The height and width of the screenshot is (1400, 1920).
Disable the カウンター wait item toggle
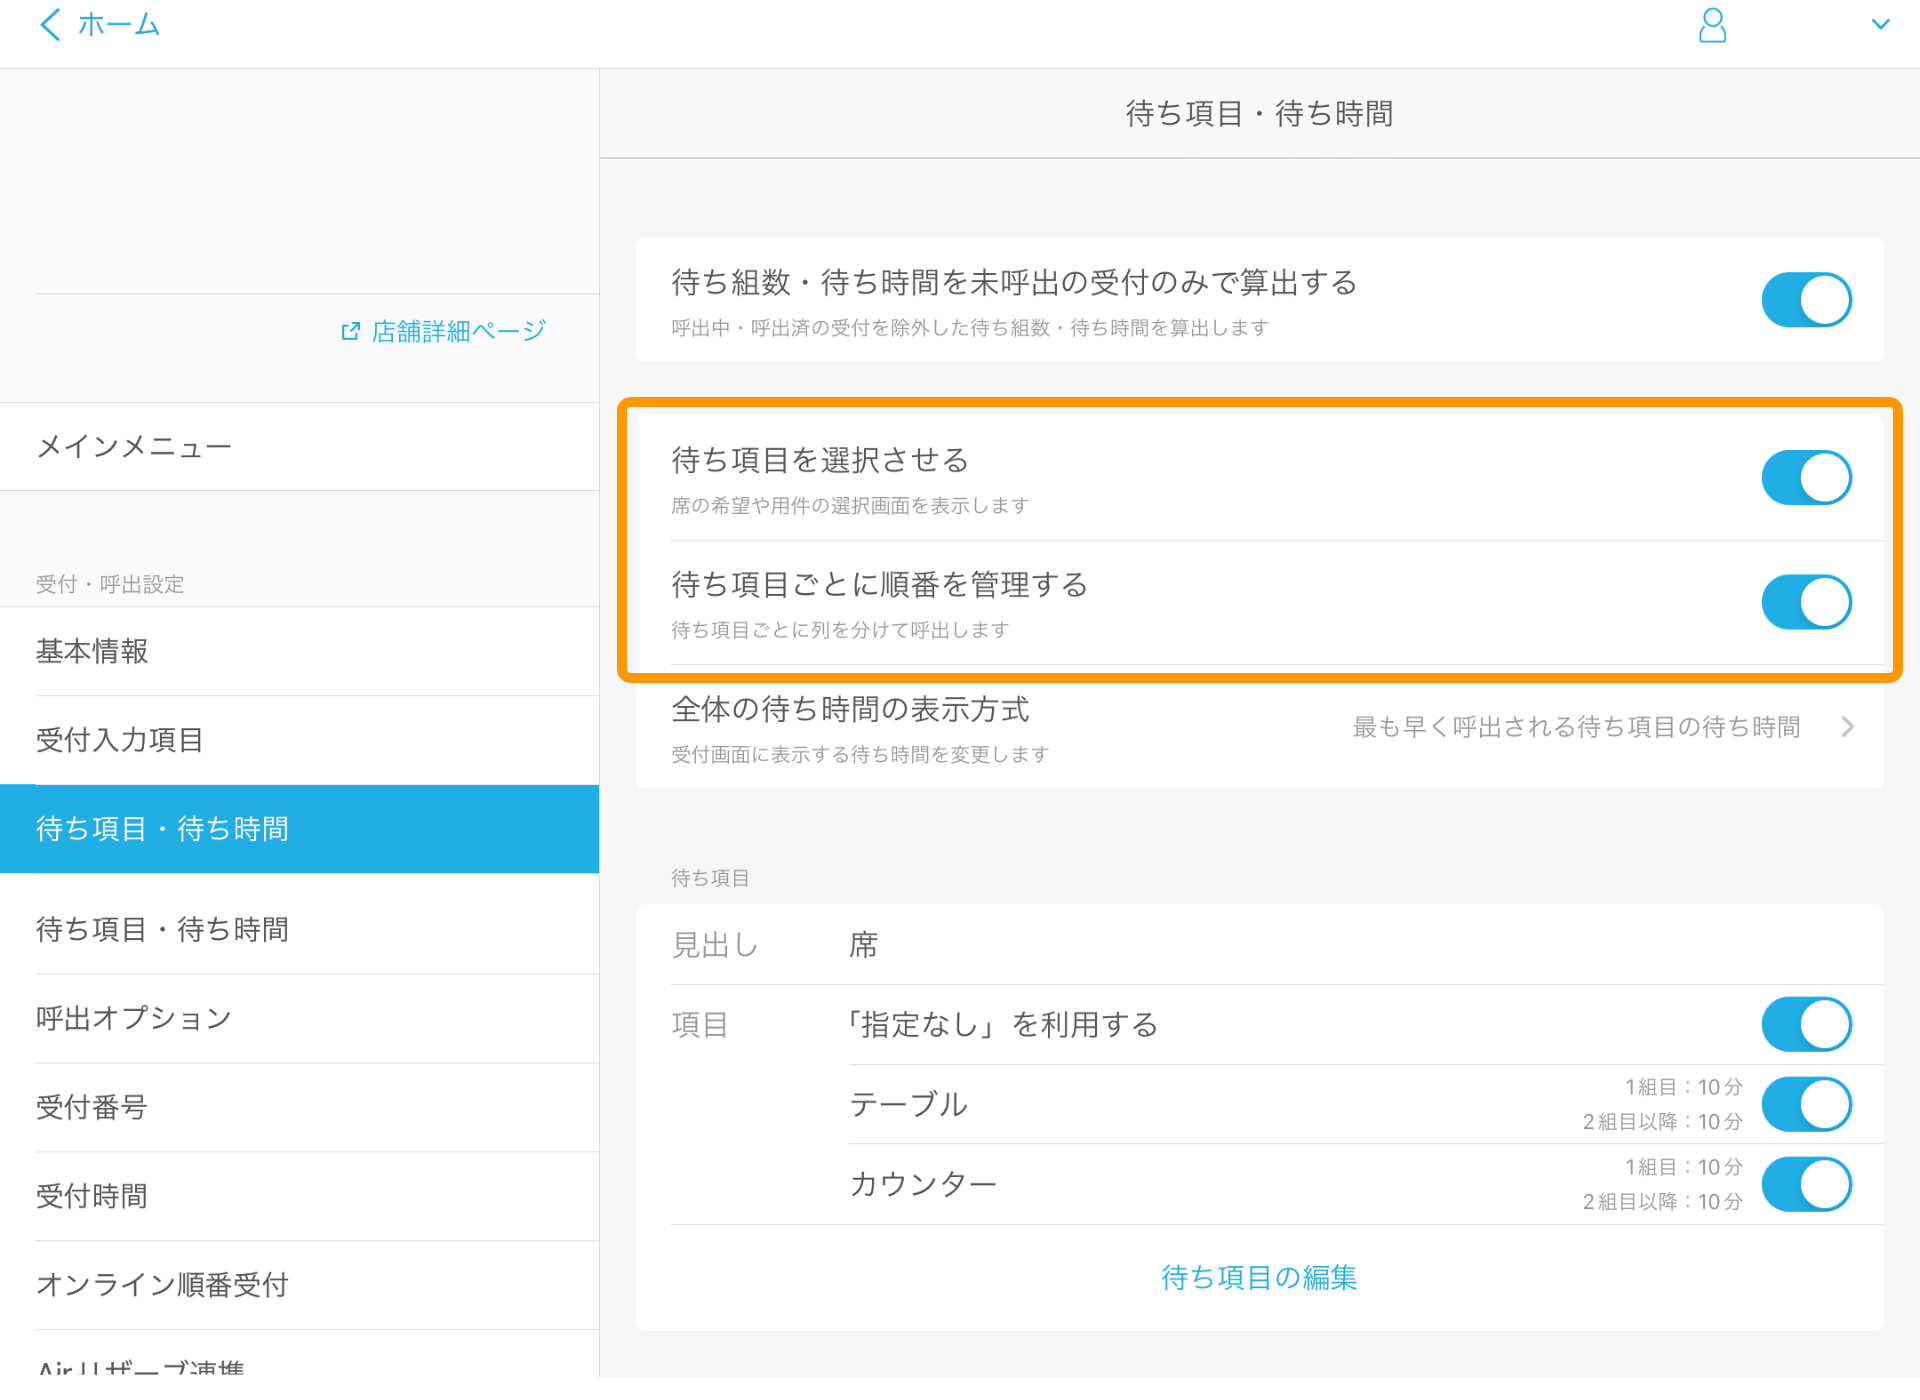[1806, 1184]
